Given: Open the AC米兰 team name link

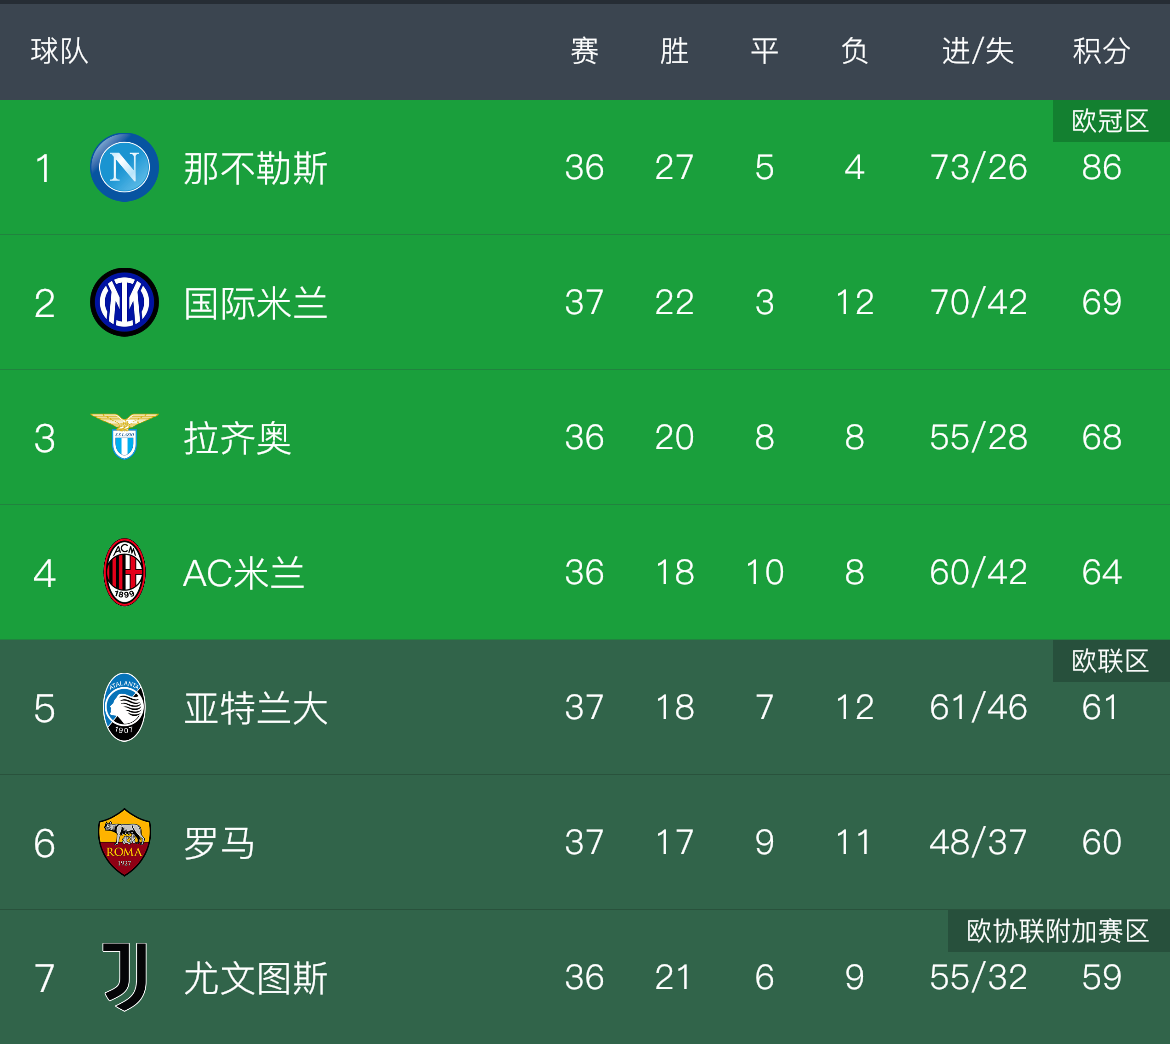Looking at the screenshot, I should [244, 573].
